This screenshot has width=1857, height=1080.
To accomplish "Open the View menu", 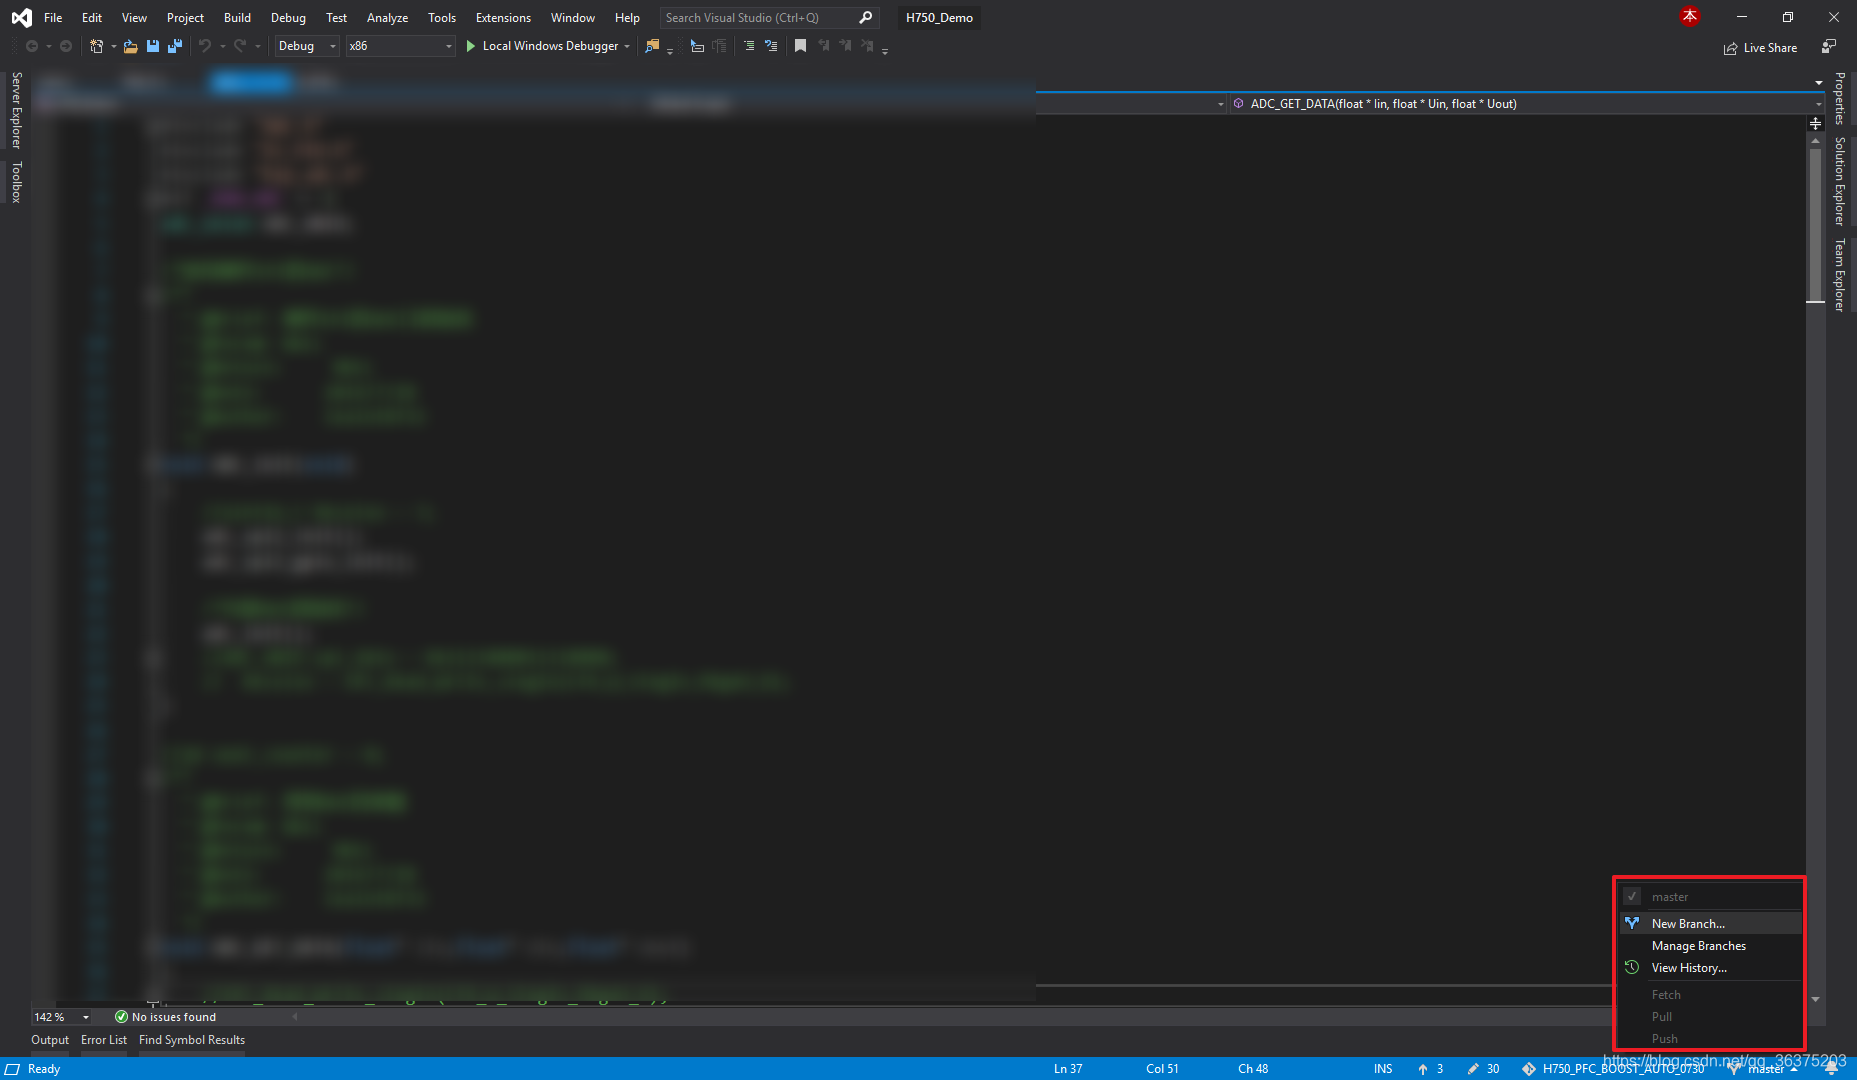I will (134, 18).
